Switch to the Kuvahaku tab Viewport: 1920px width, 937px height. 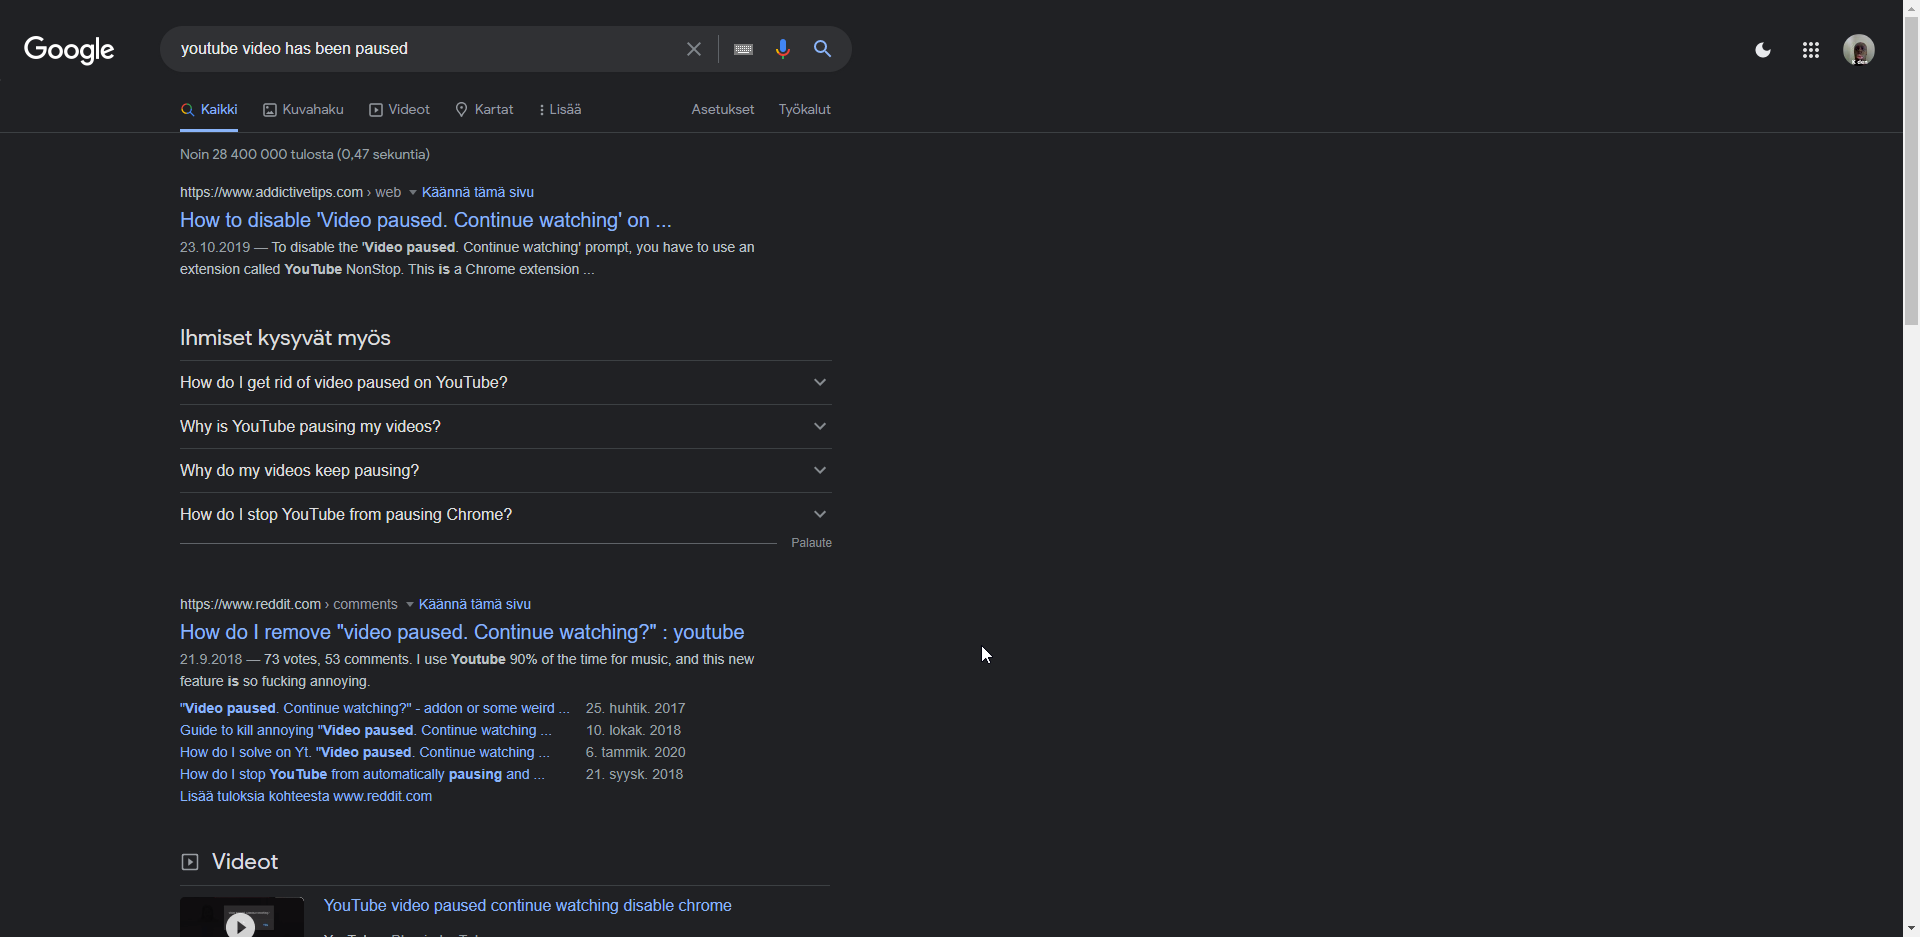pyautogui.click(x=303, y=109)
